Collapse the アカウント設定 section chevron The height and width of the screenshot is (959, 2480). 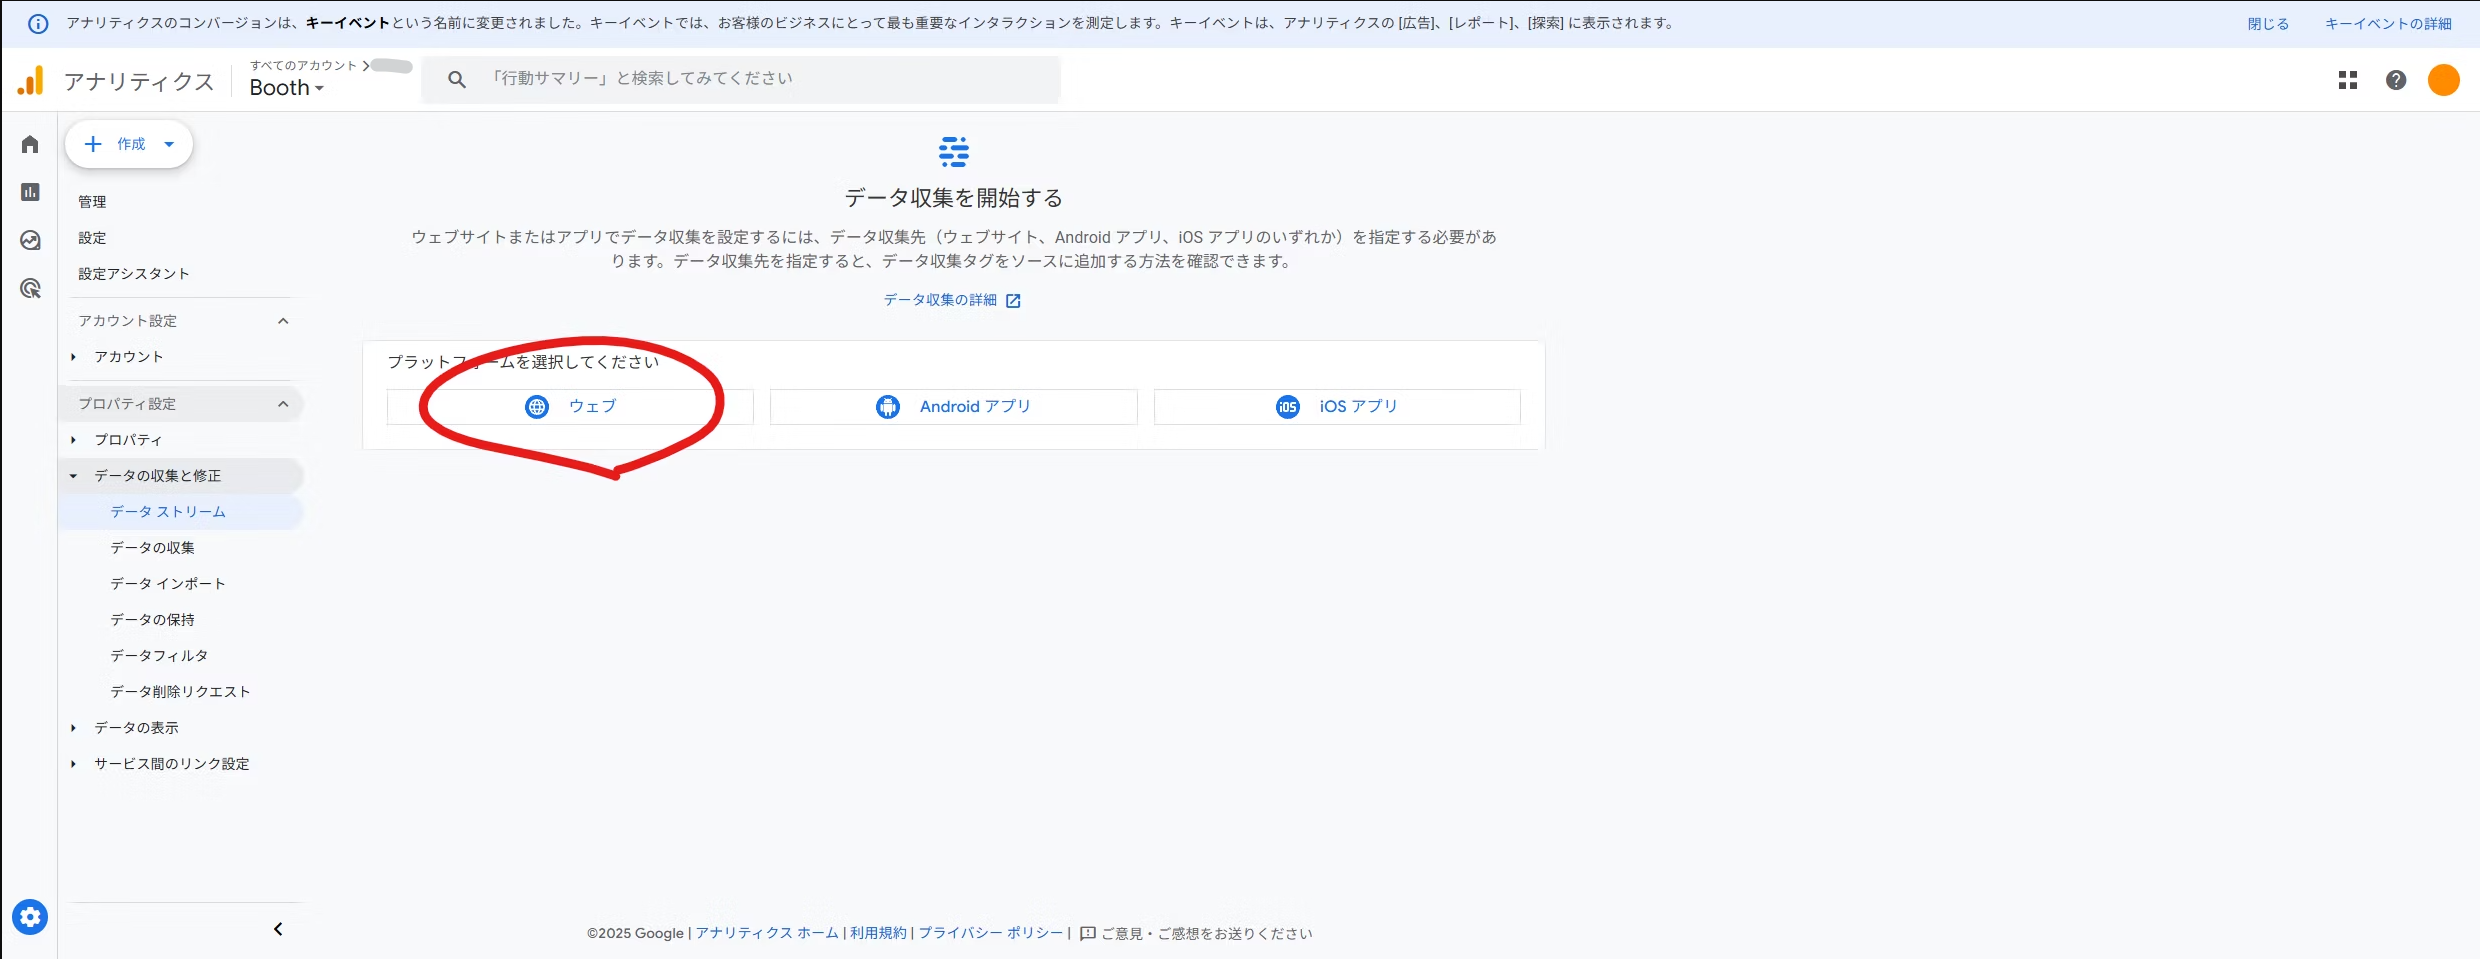pos(283,321)
